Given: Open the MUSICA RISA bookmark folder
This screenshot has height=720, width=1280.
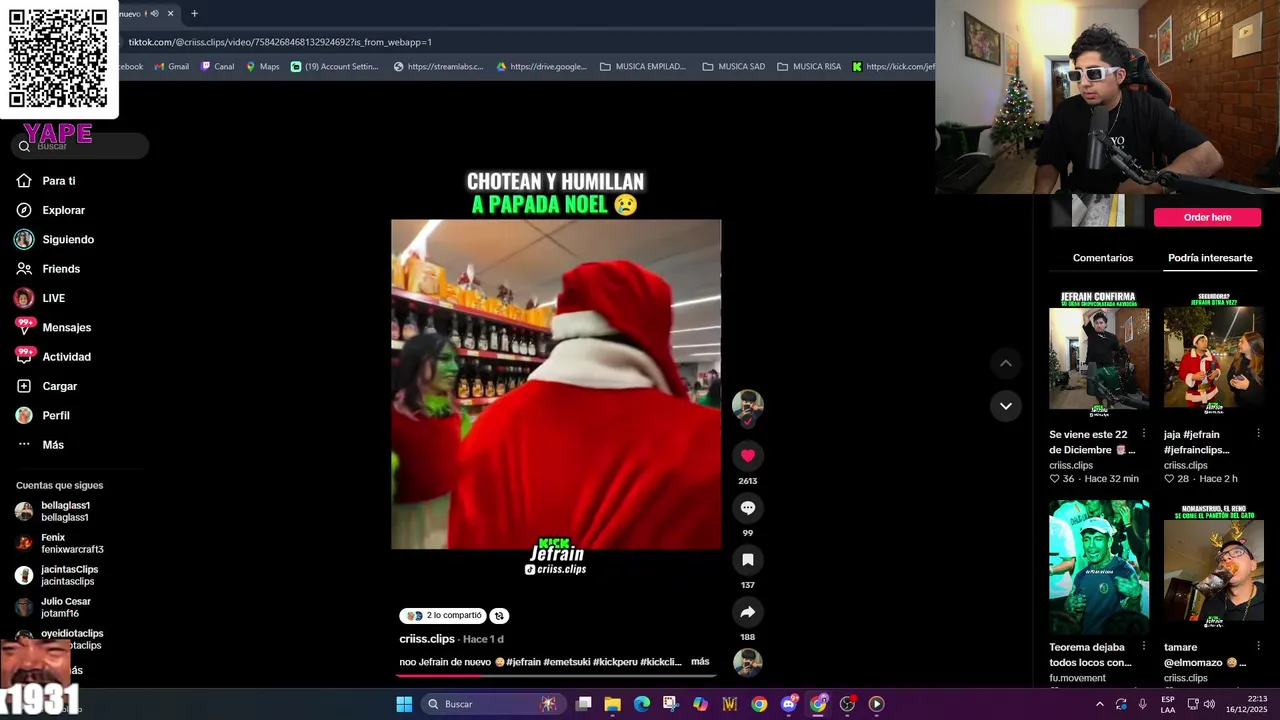Looking at the screenshot, I should [x=809, y=67].
